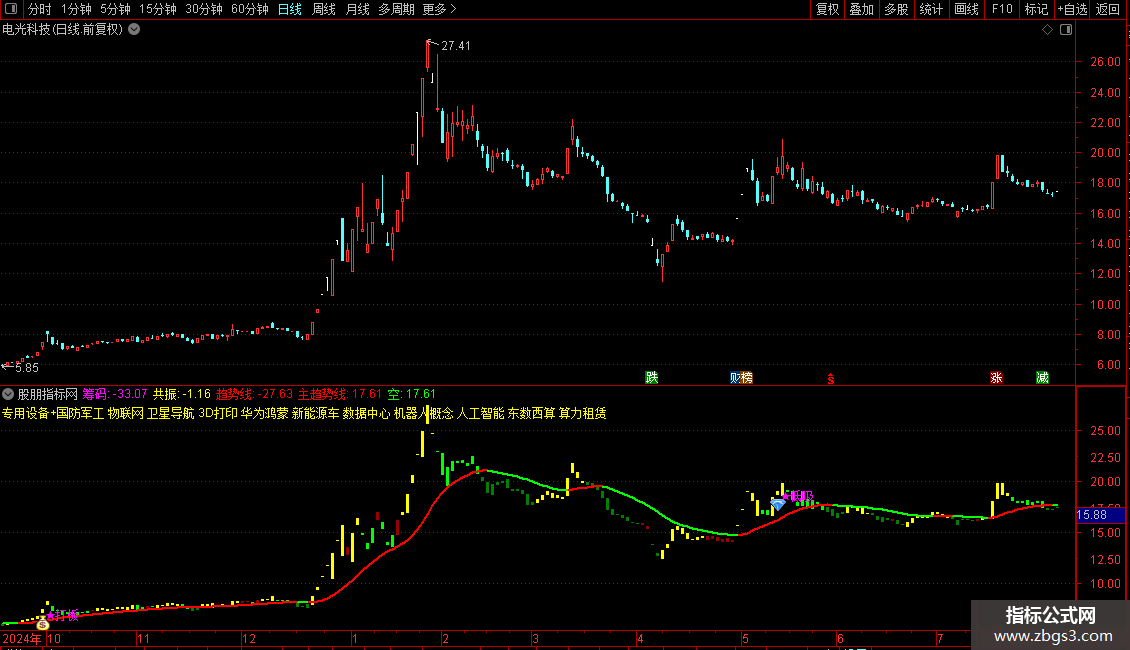Click the green 减 marker icon

click(x=1042, y=378)
